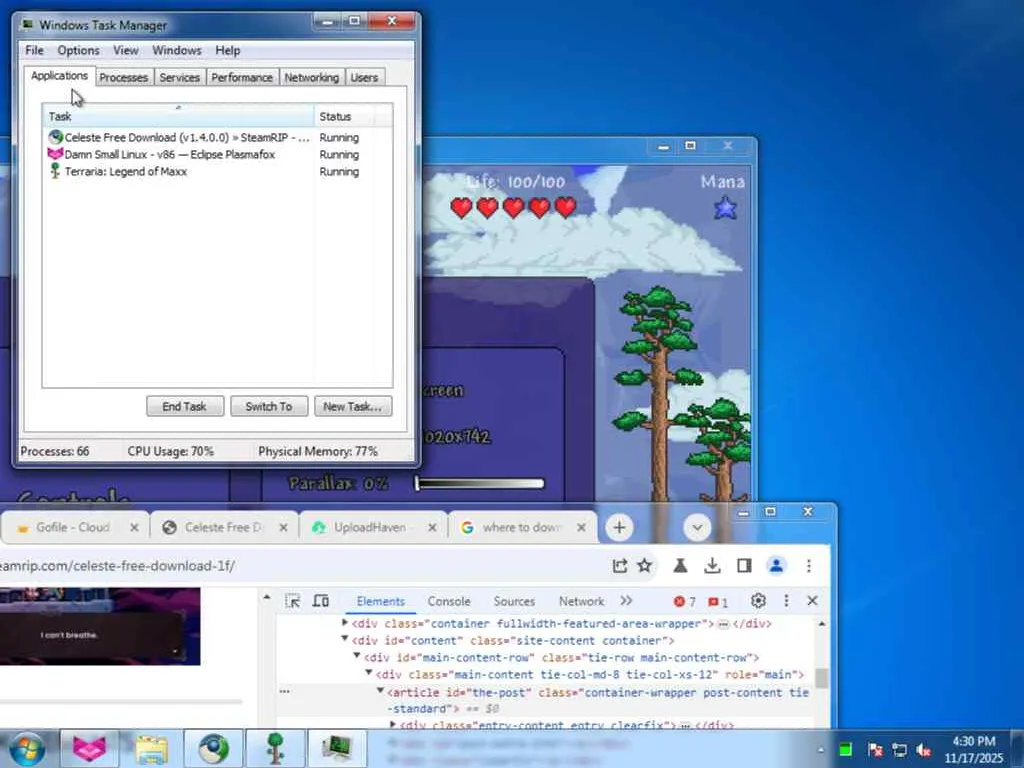The image size is (1024, 768).
Task: Open DevTools settings gear
Action: 758,601
